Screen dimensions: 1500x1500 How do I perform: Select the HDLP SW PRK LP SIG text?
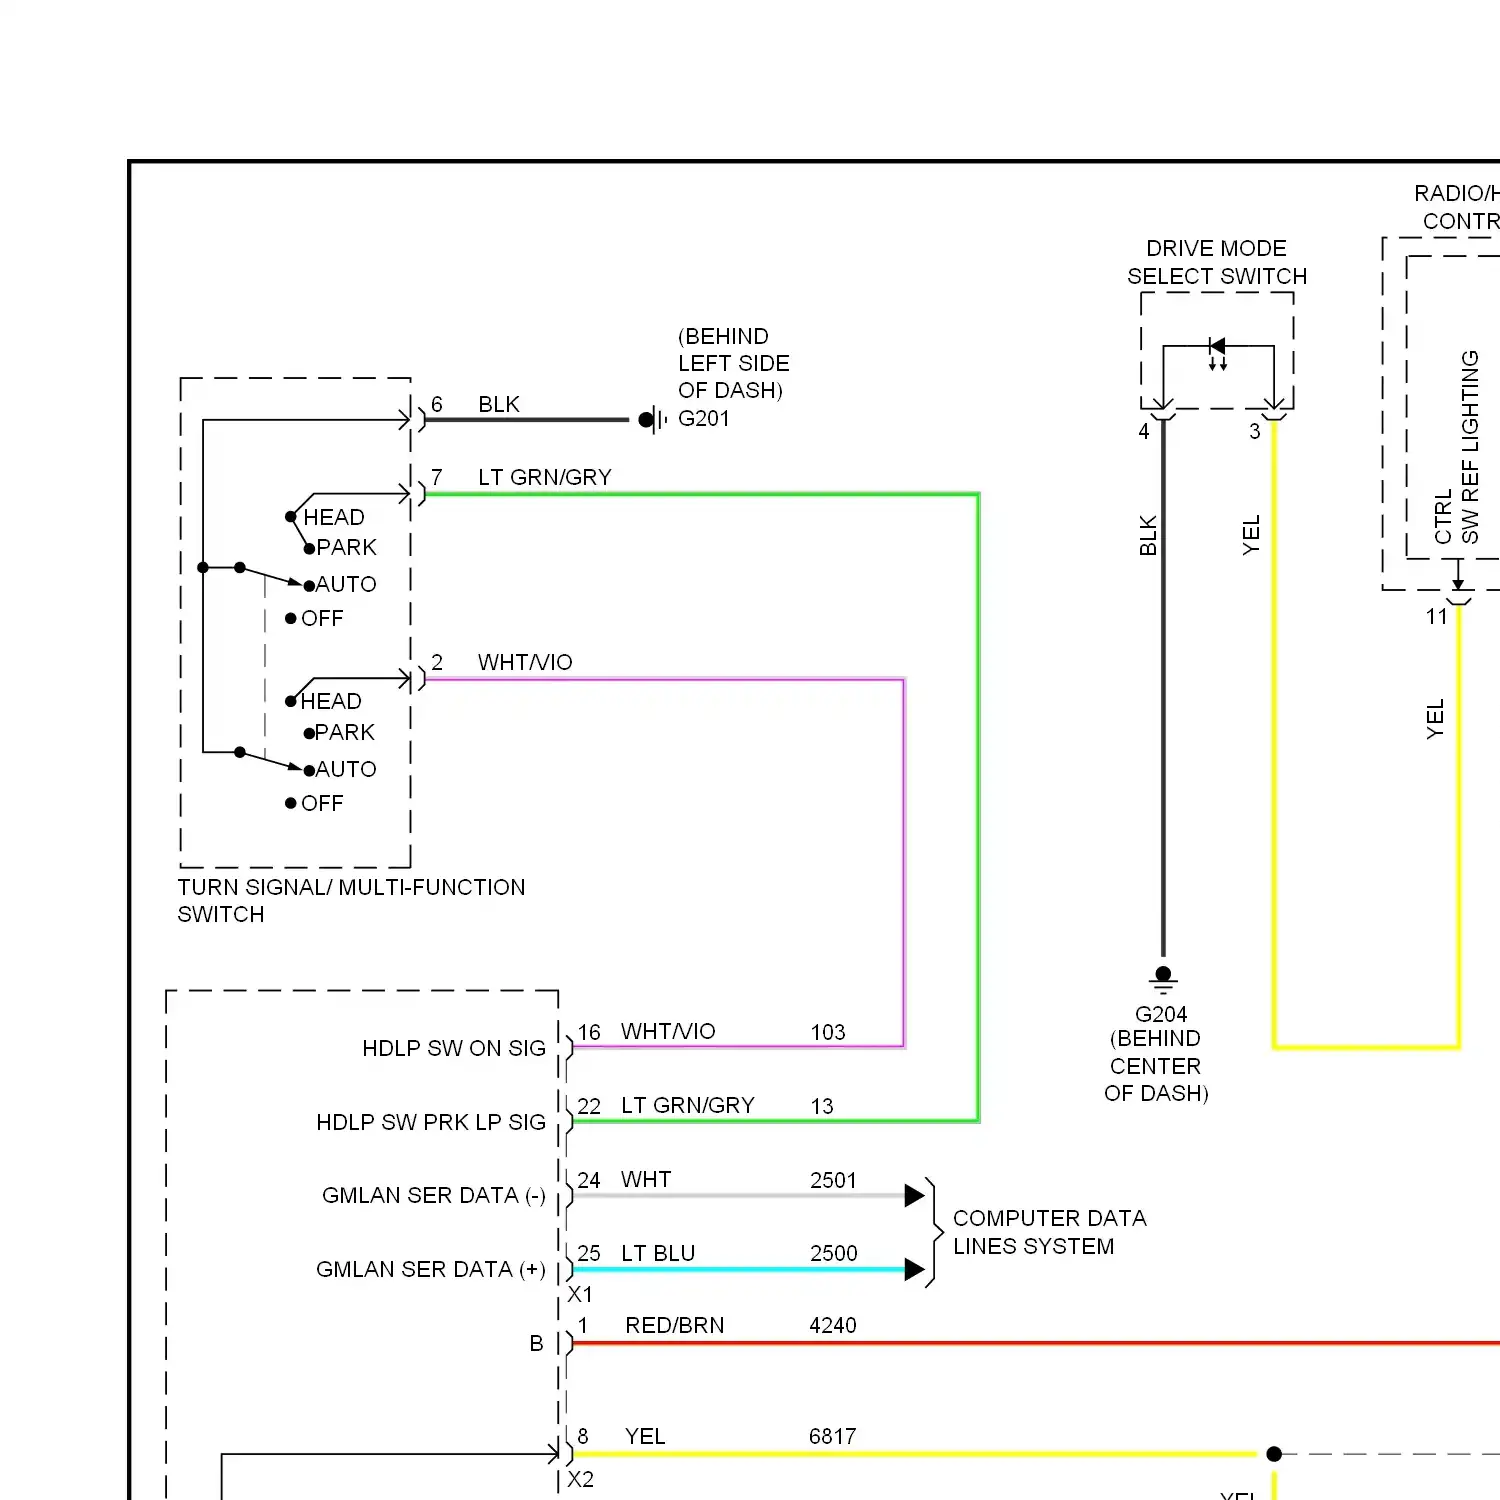(431, 1122)
